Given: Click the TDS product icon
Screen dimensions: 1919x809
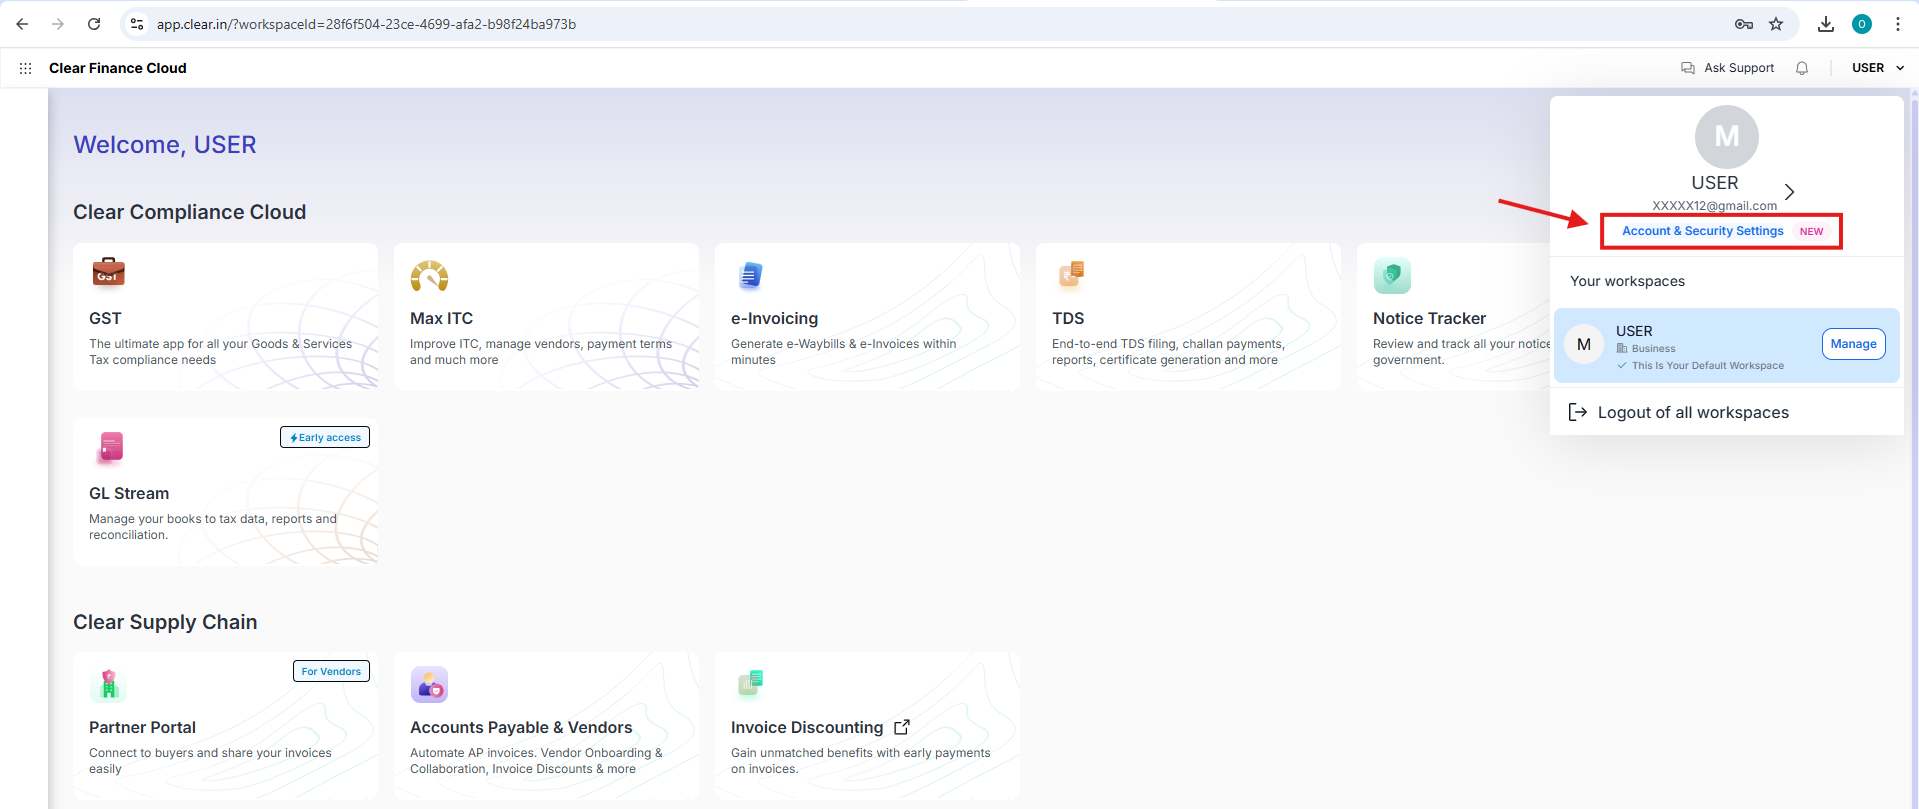Looking at the screenshot, I should [1071, 274].
